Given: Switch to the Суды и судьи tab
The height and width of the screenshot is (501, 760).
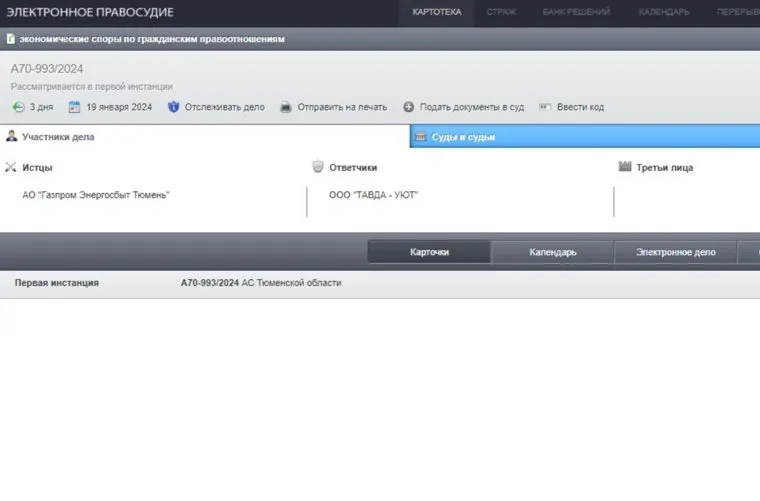Looking at the screenshot, I should click(x=463, y=137).
